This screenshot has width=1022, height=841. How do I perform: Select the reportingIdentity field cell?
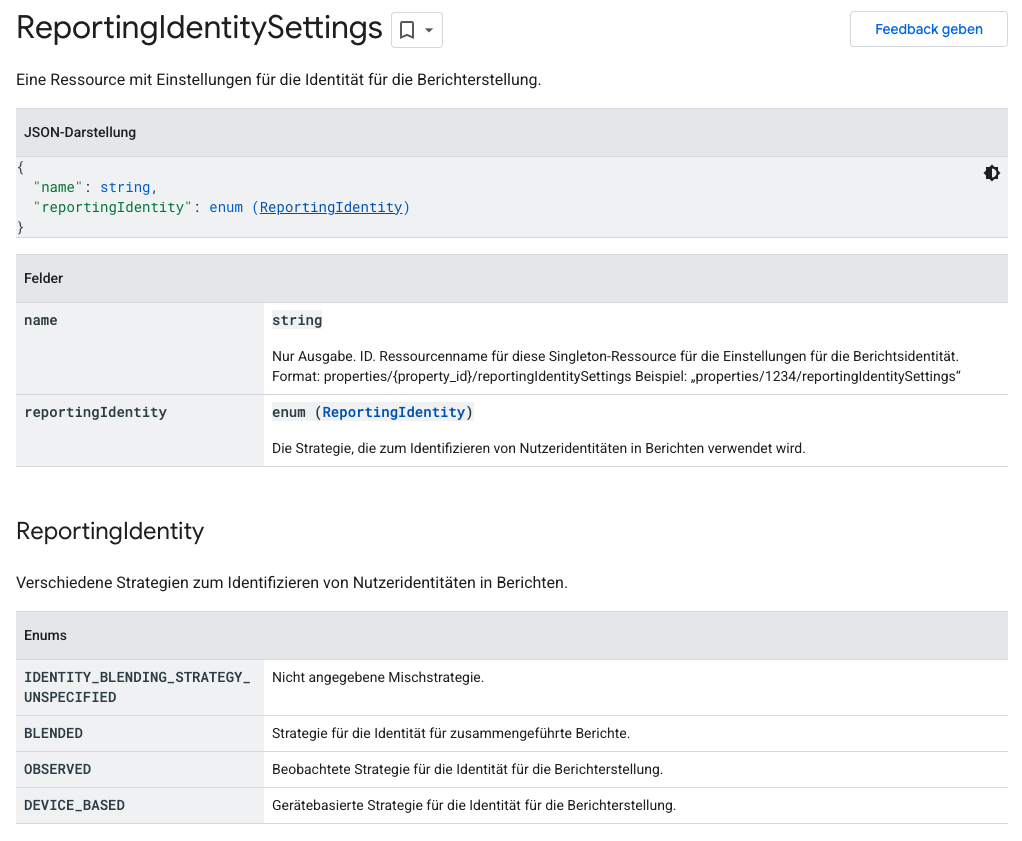[95, 412]
